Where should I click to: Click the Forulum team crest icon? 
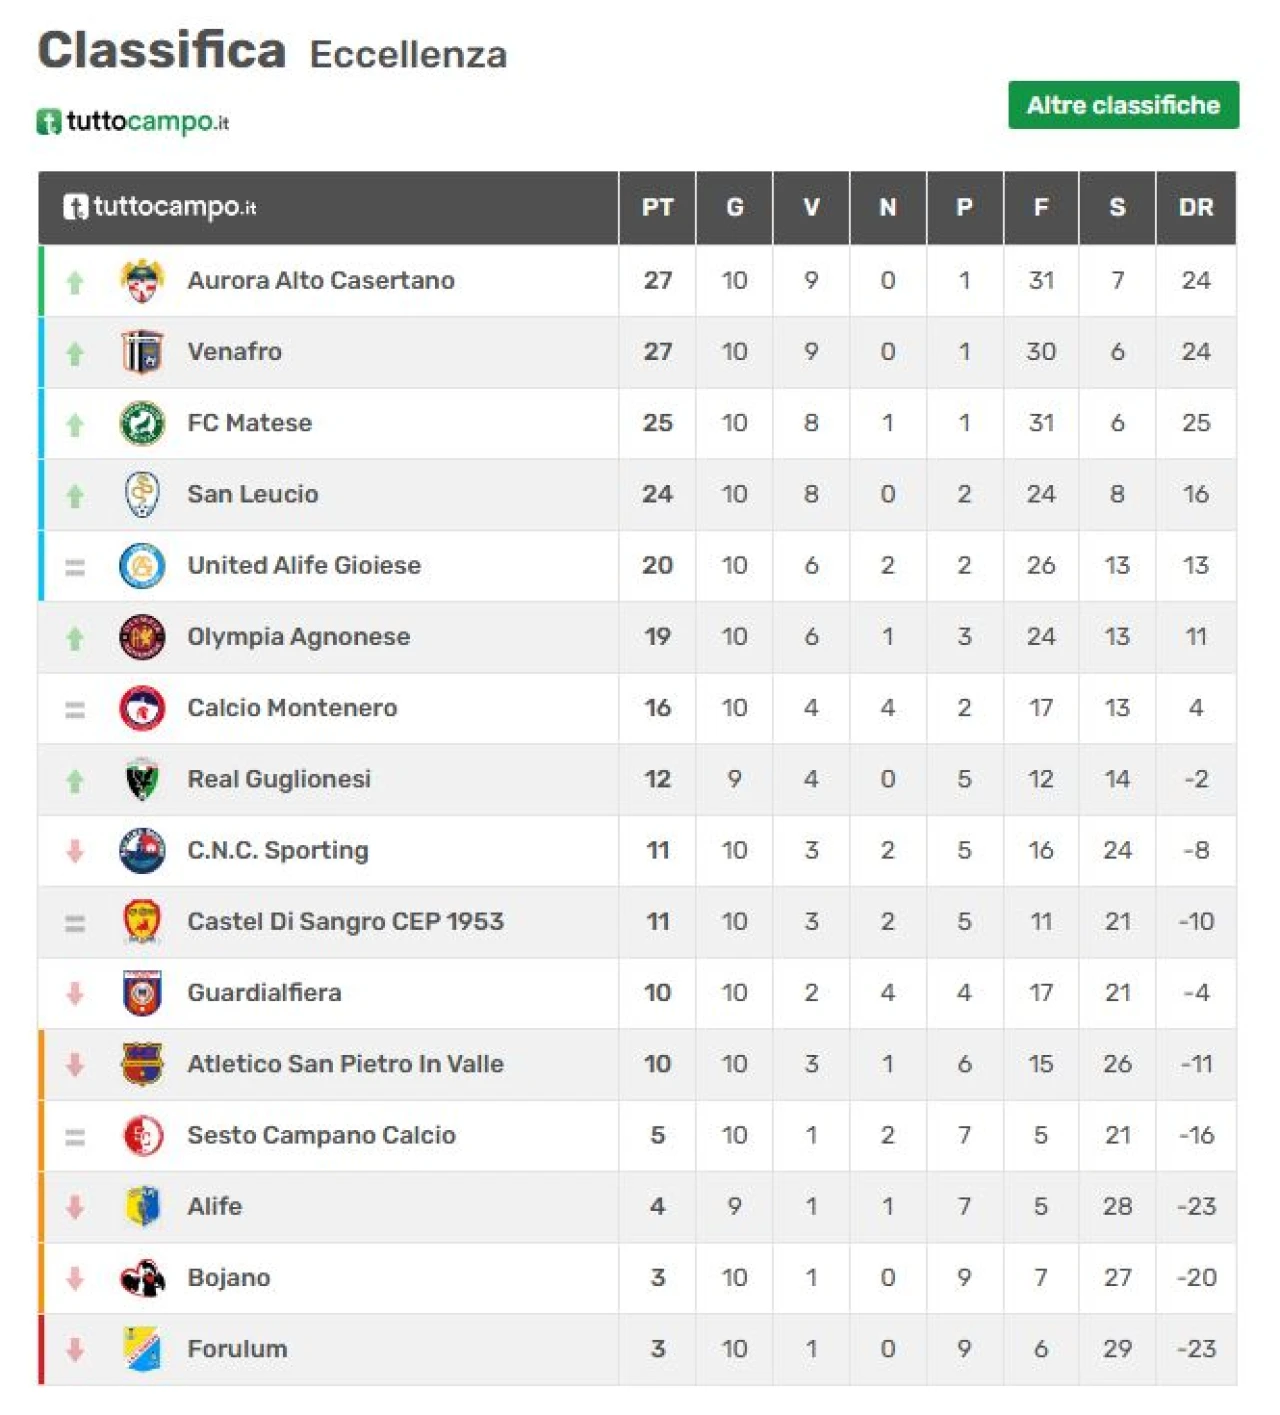tap(142, 1349)
